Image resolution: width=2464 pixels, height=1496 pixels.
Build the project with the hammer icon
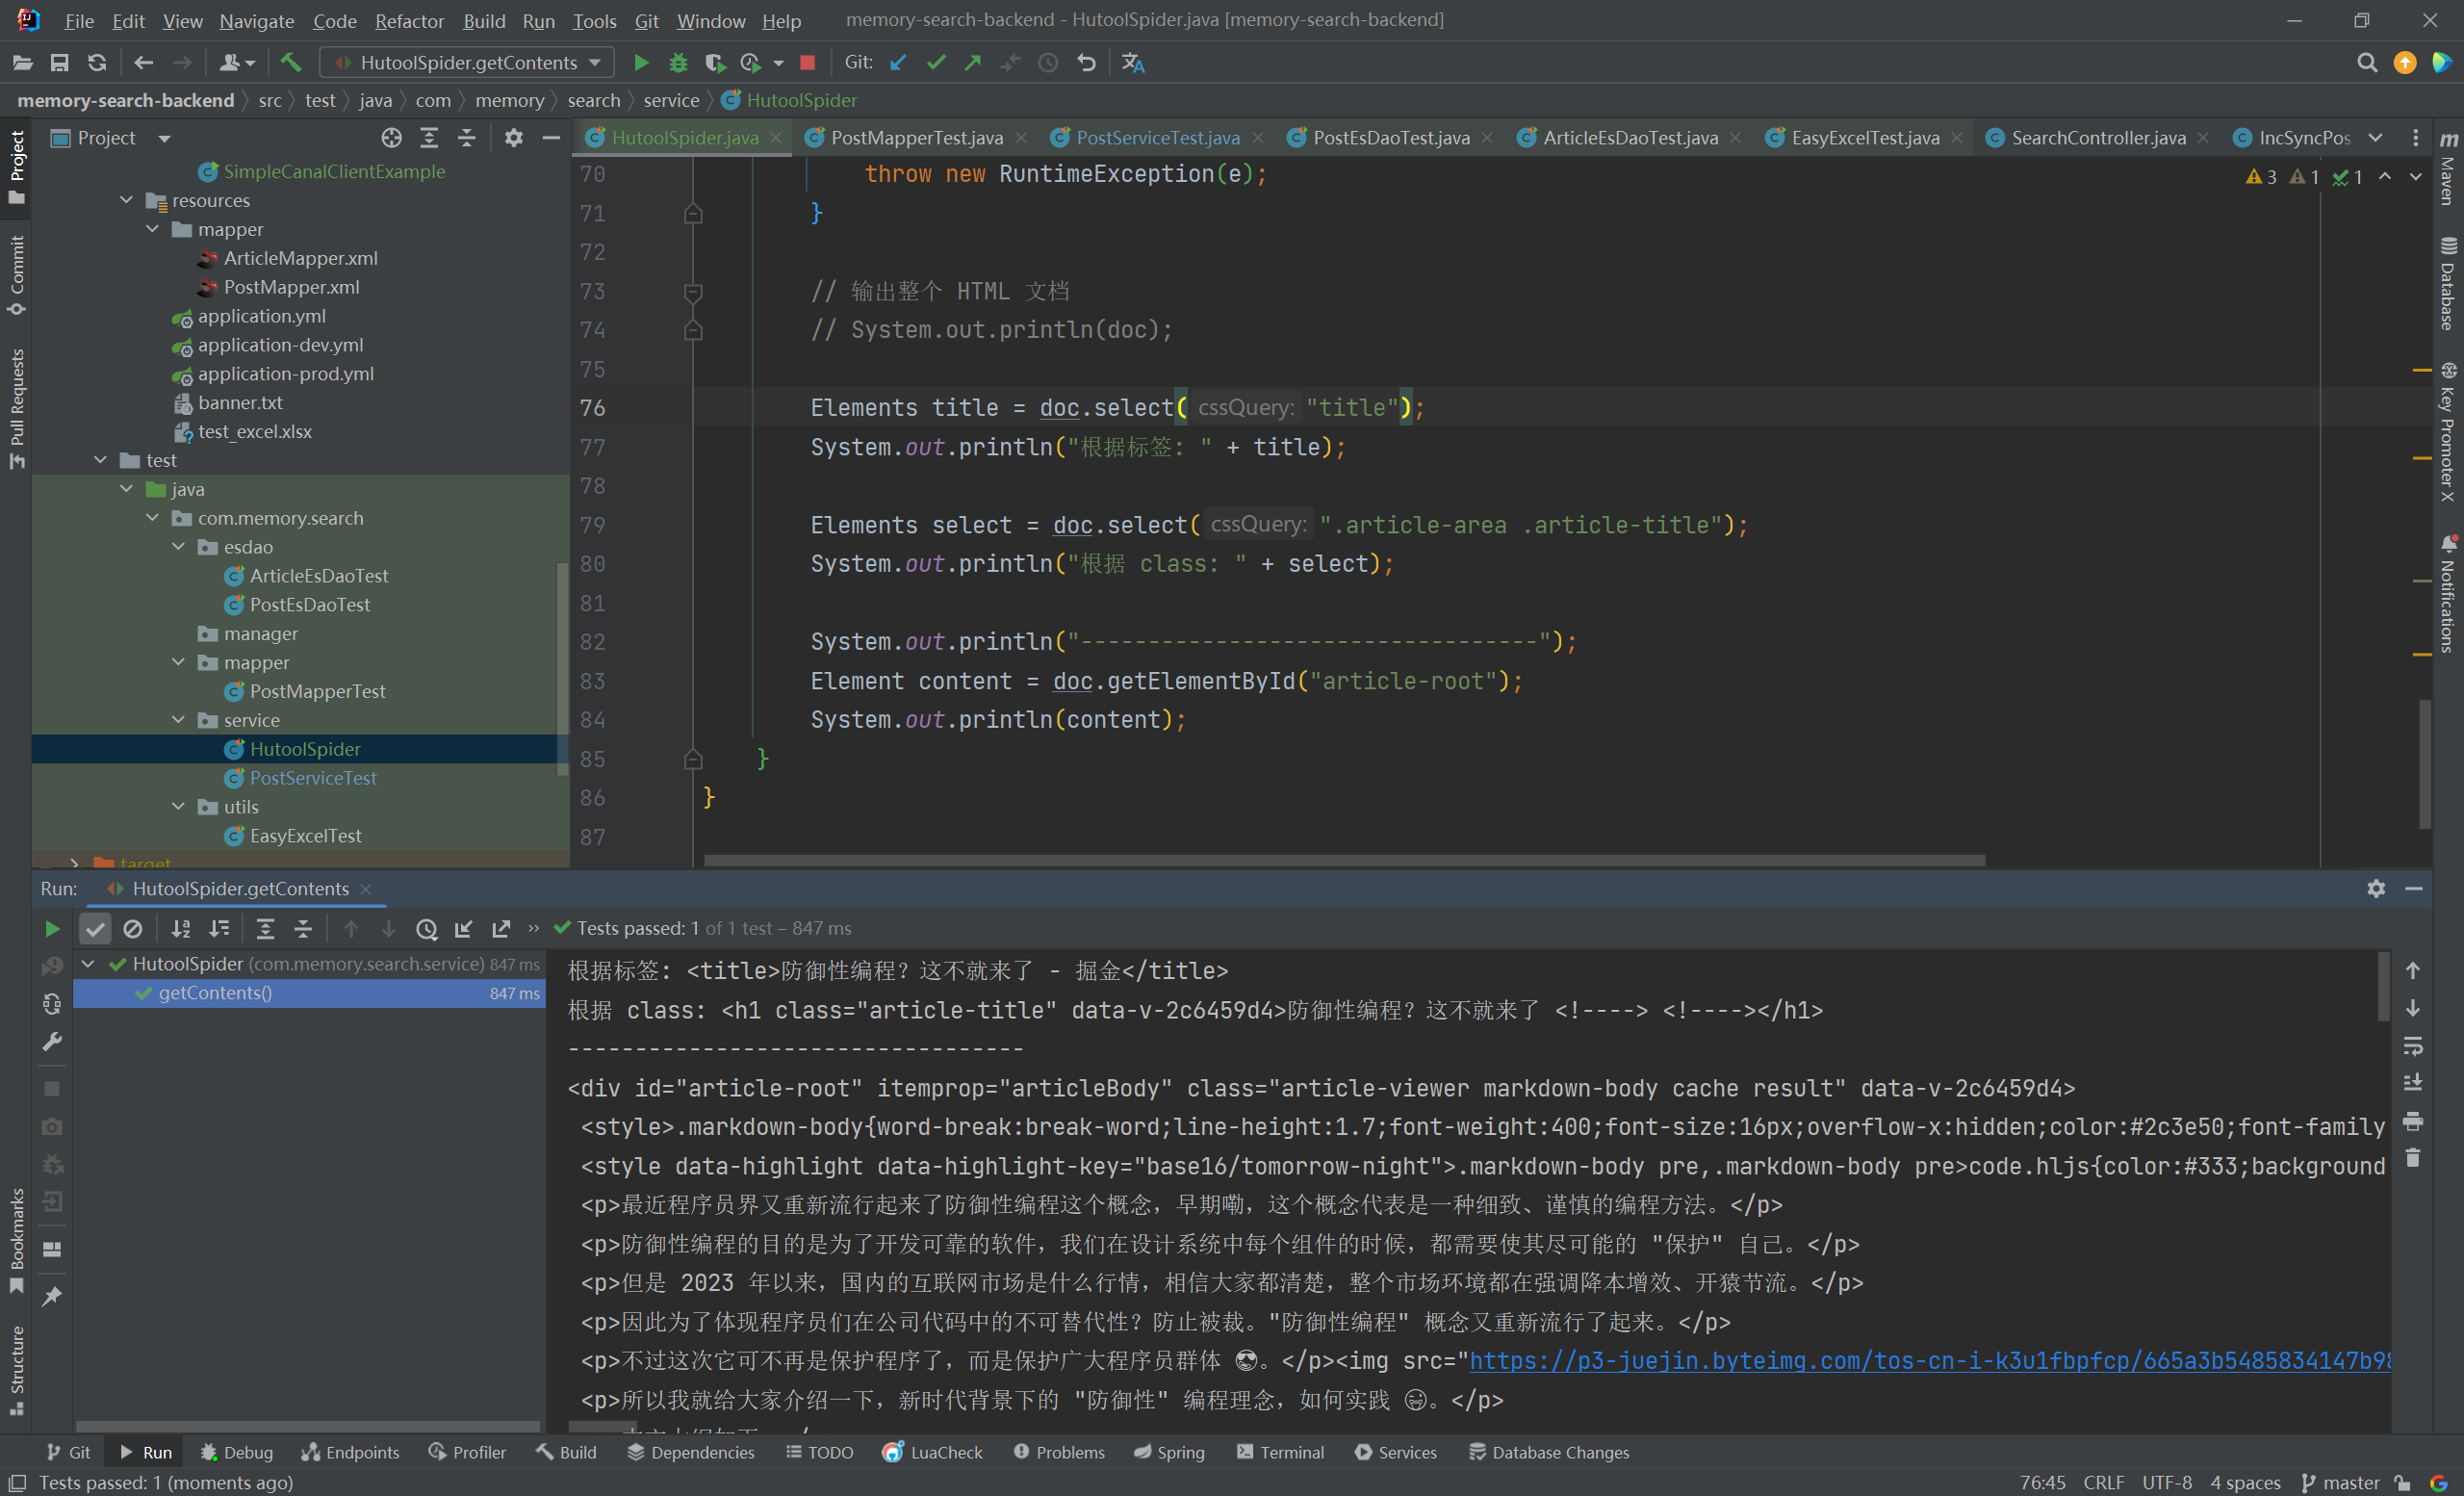pos(291,63)
